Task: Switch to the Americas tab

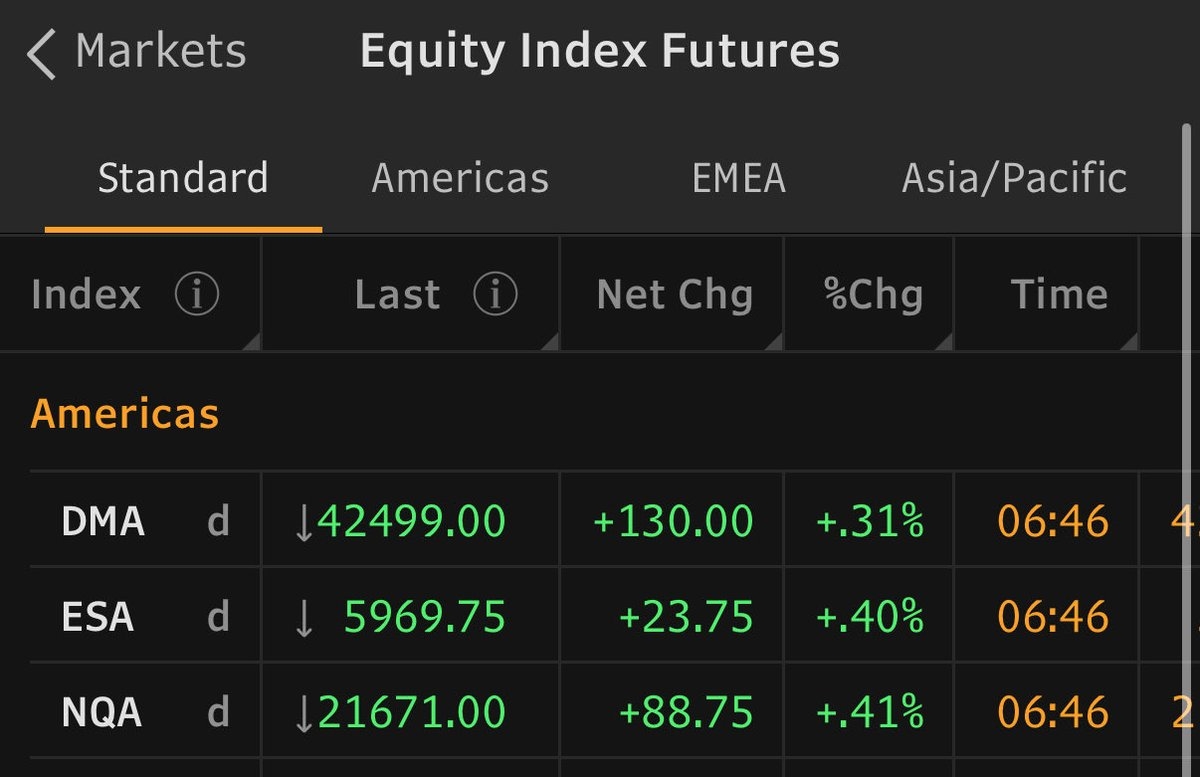Action: pos(460,179)
